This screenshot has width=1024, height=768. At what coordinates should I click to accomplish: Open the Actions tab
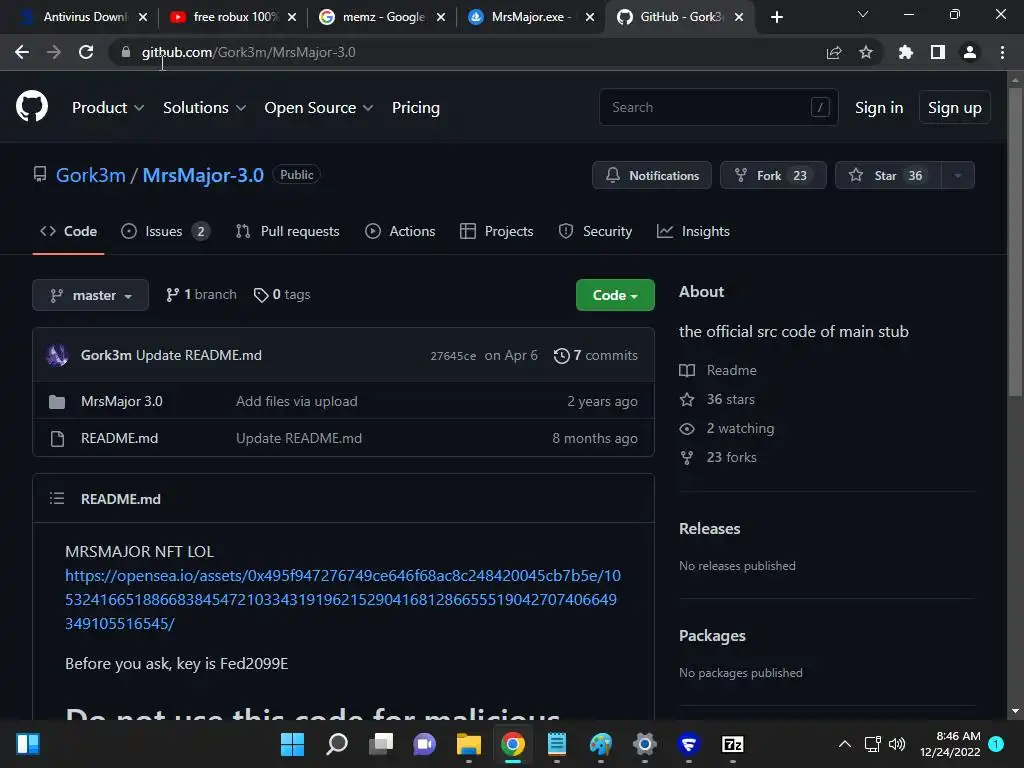point(400,231)
